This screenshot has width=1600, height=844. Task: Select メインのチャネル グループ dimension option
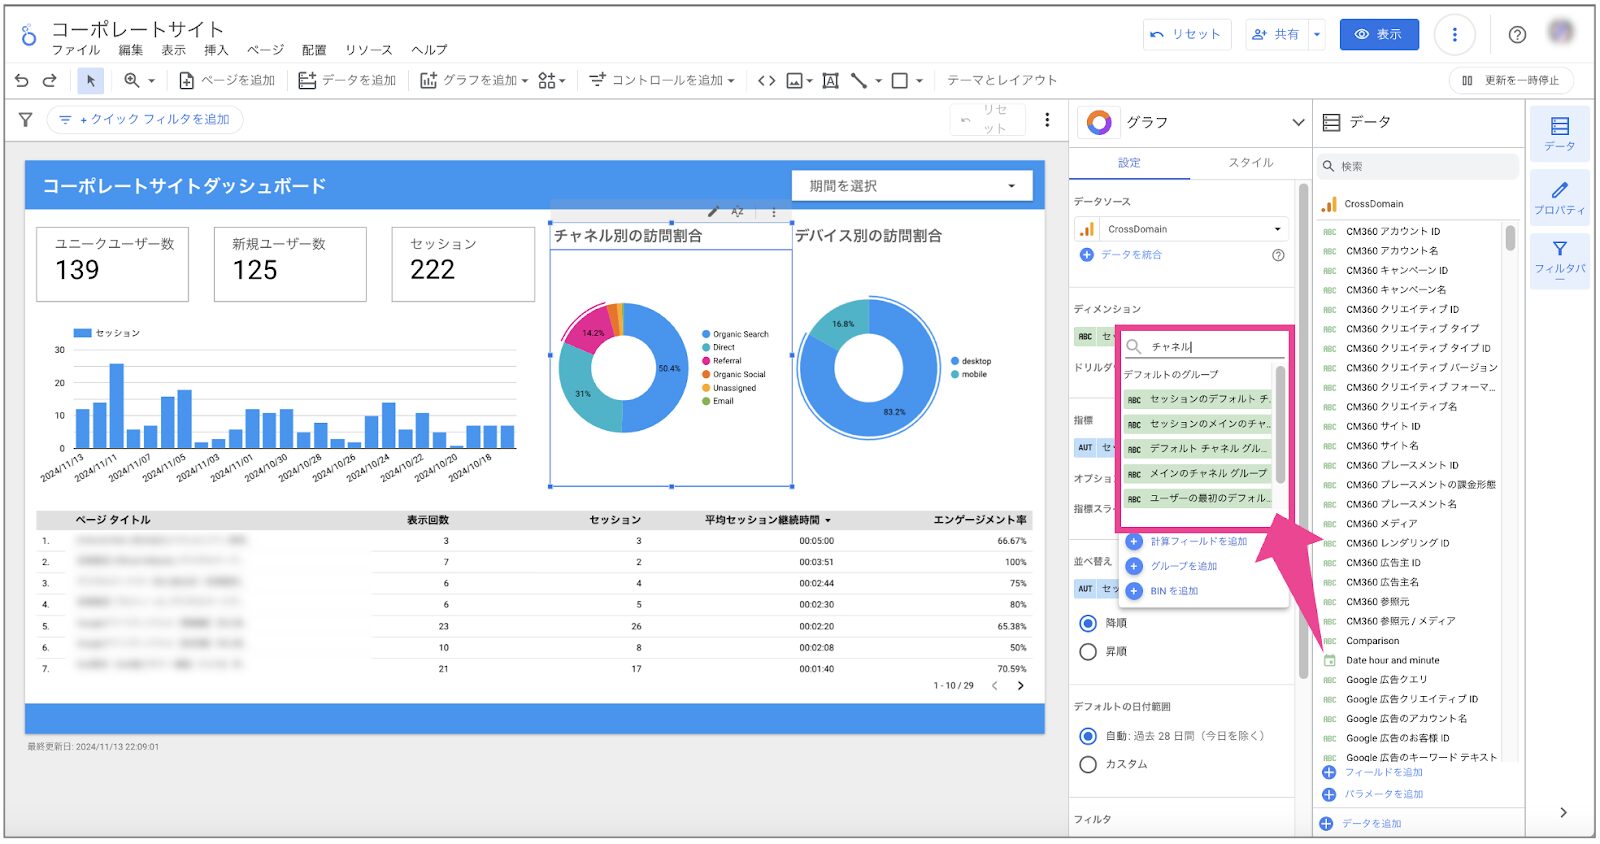1197,474
